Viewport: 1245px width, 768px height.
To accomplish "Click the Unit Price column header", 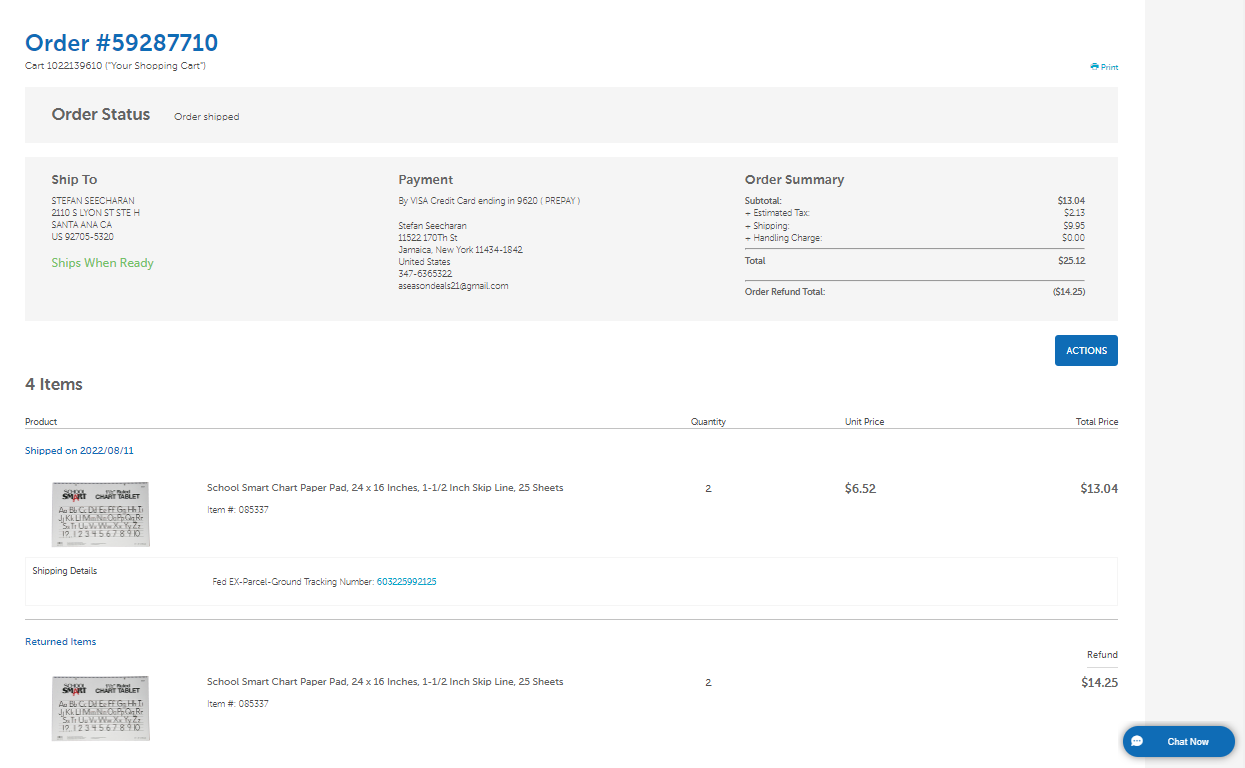I will tap(864, 422).
